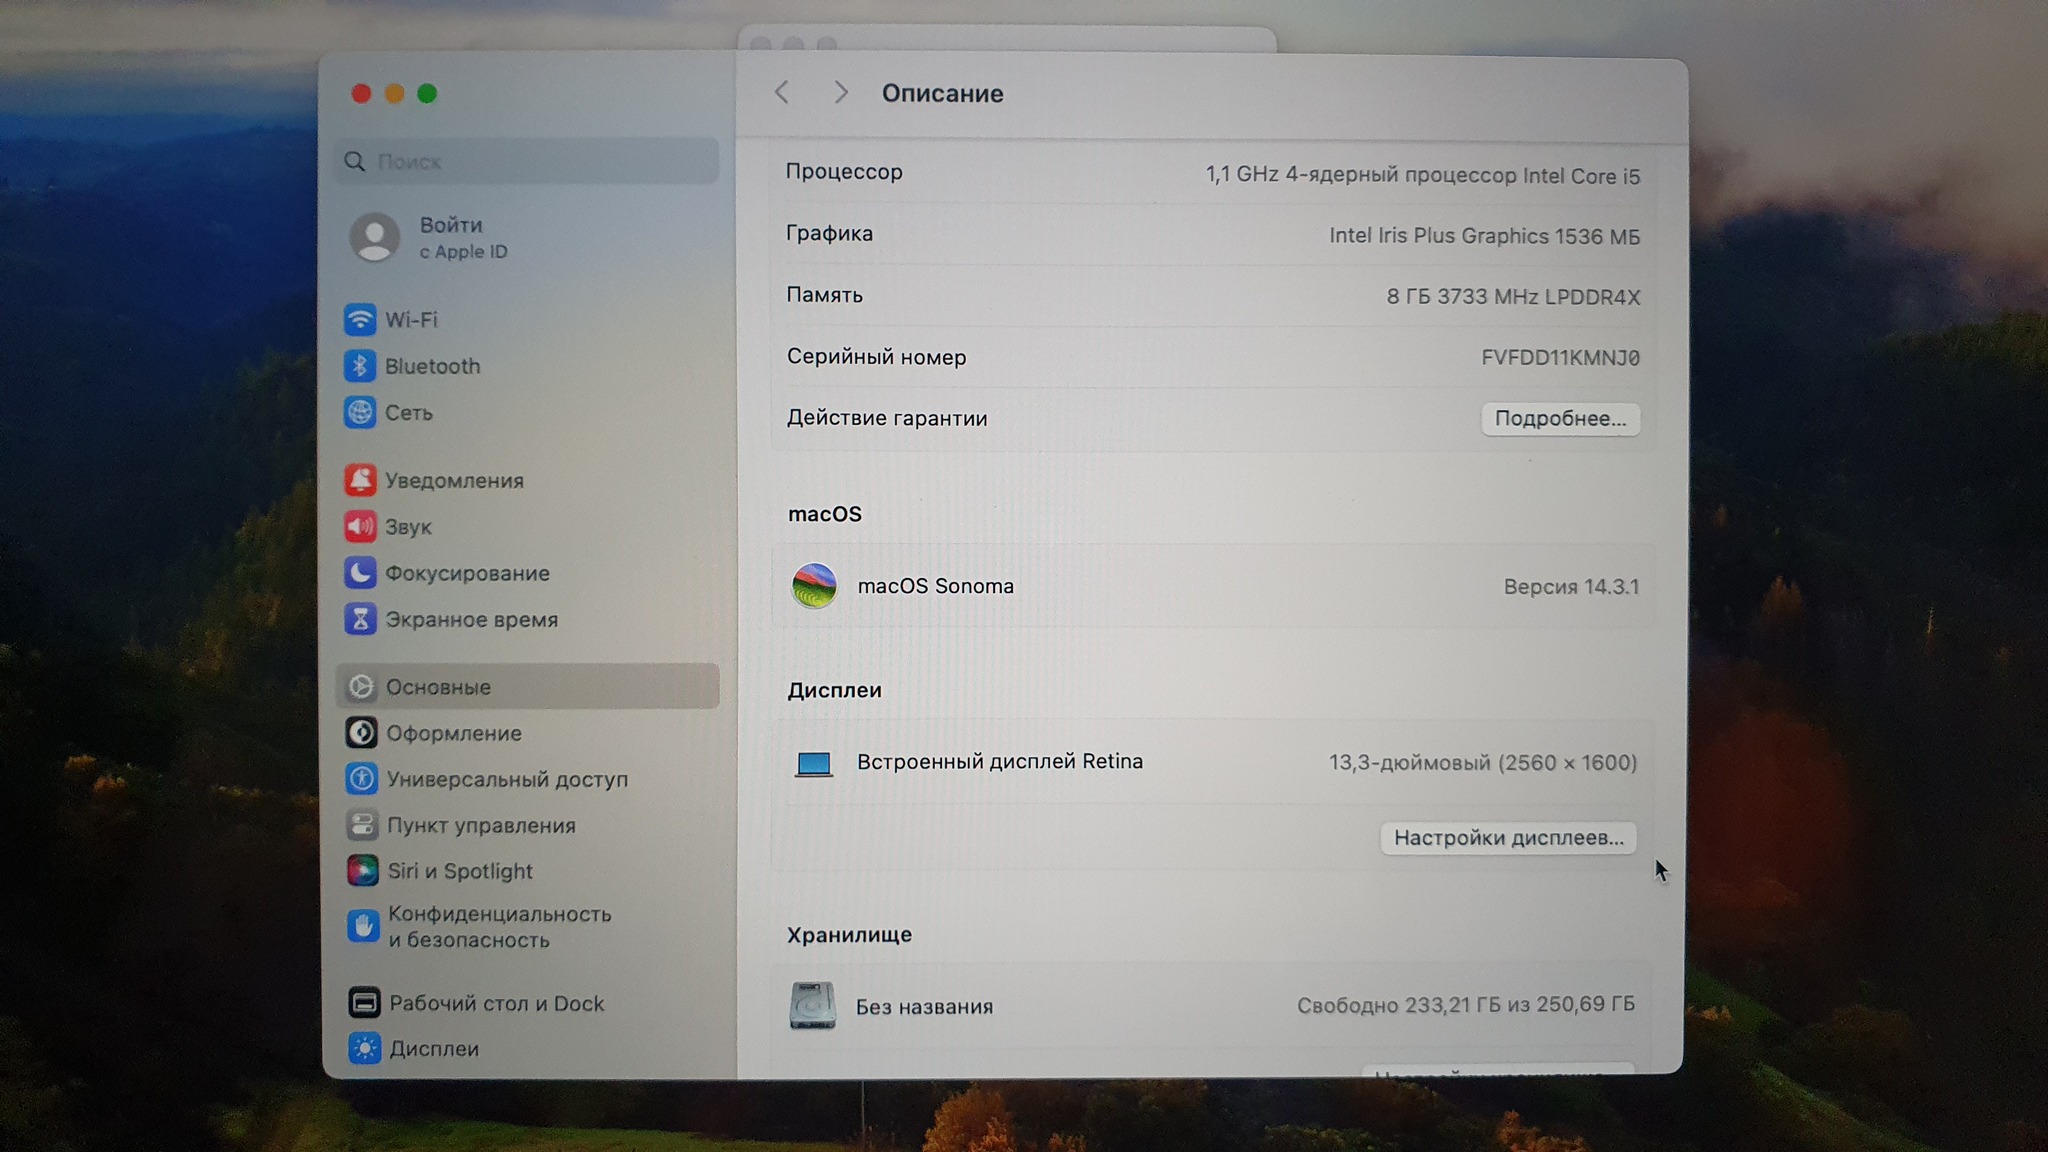Open Рабочий стол и Dock section
Image resolution: width=2048 pixels, height=1152 pixels.
coord(496,1003)
